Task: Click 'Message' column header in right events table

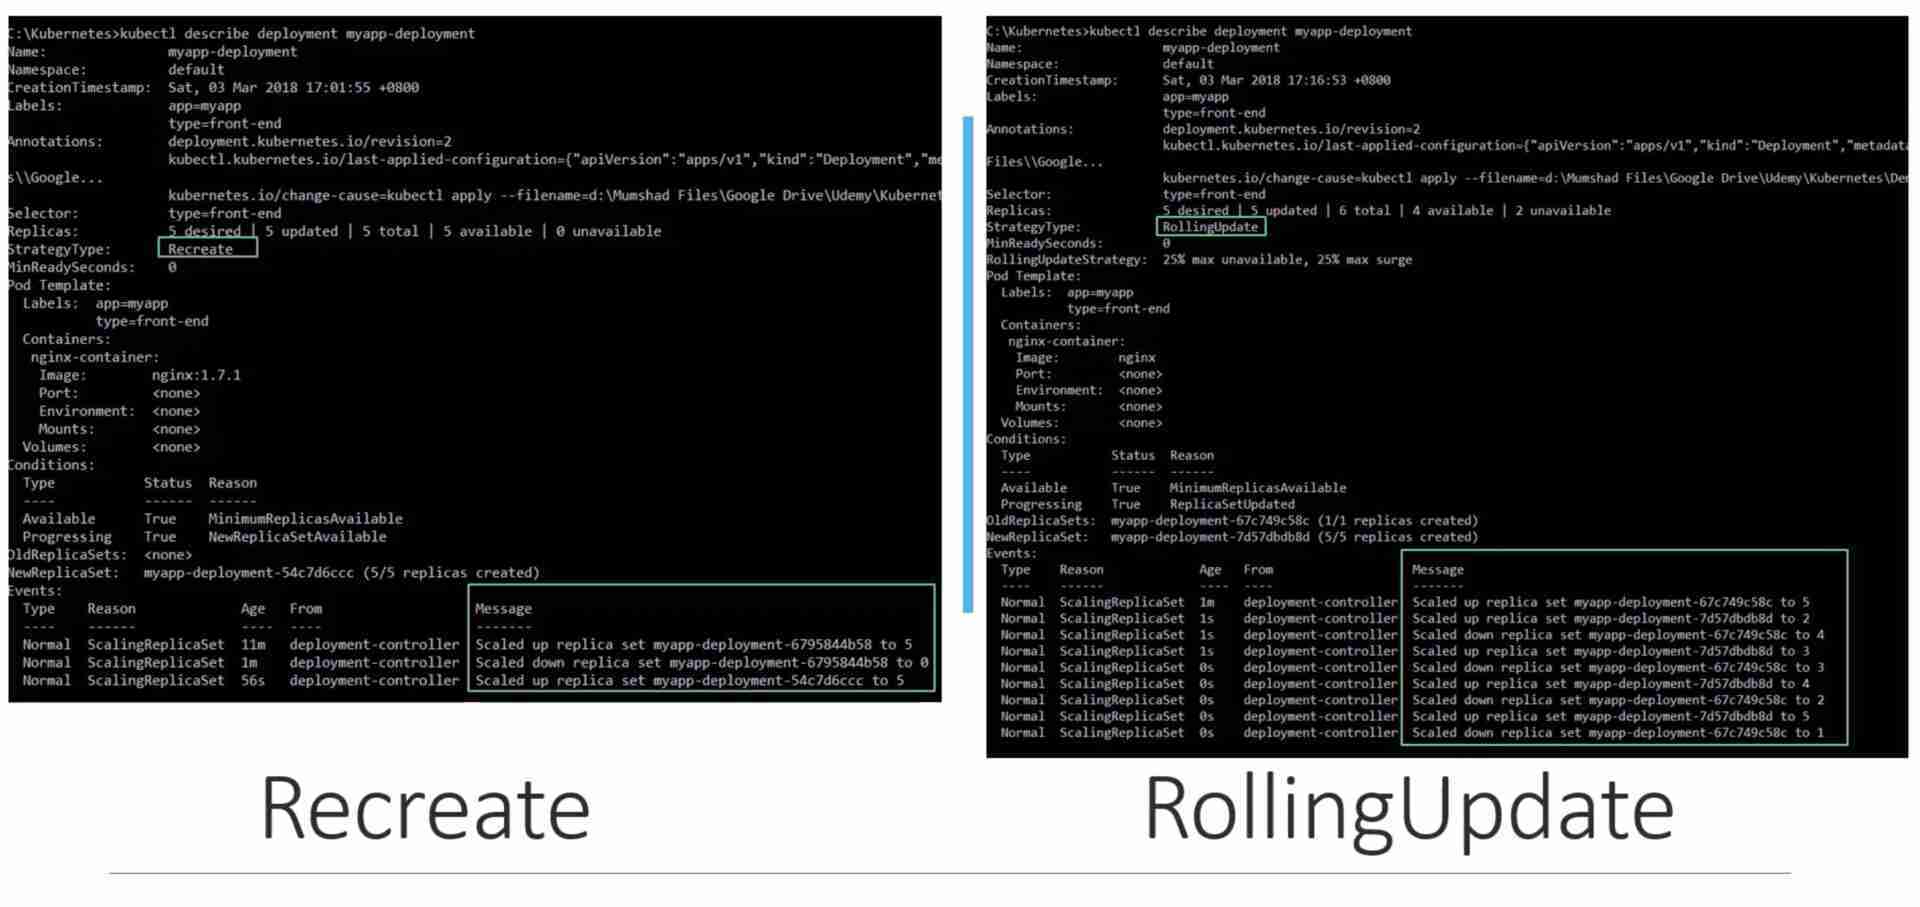Action: point(1438,570)
